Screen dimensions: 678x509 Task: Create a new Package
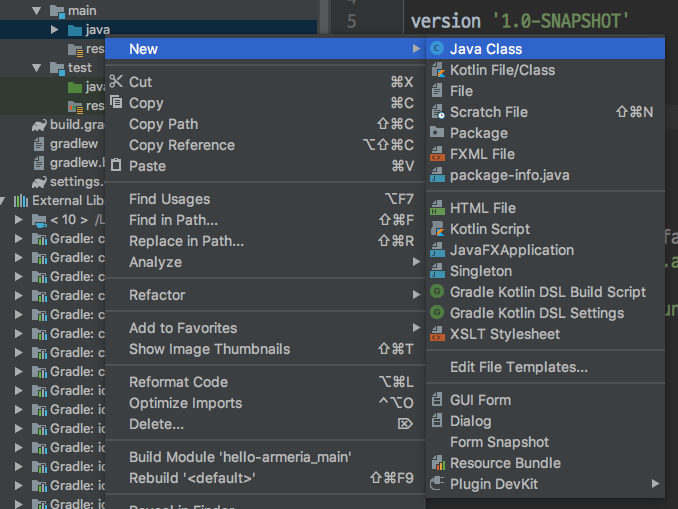coord(478,133)
